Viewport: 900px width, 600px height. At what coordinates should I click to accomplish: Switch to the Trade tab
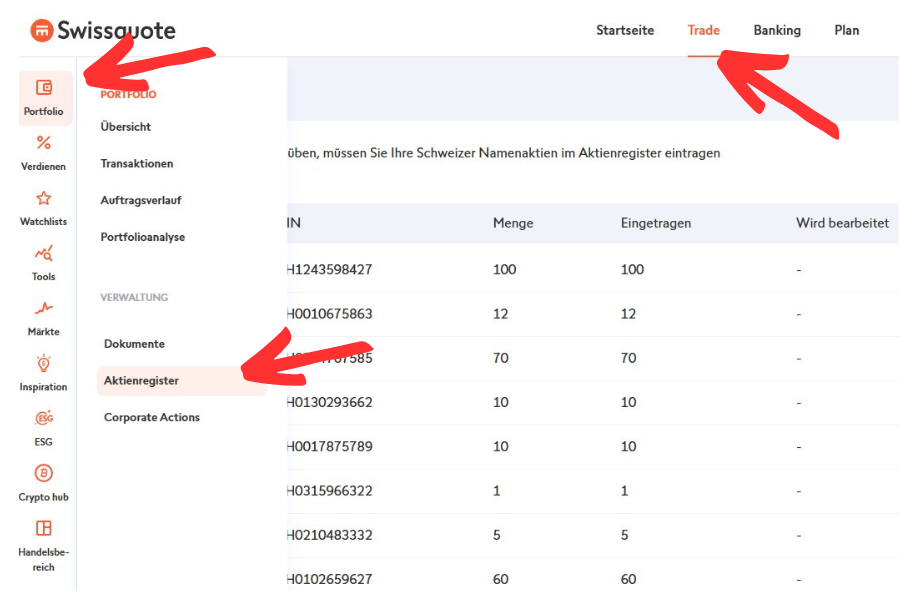click(703, 30)
